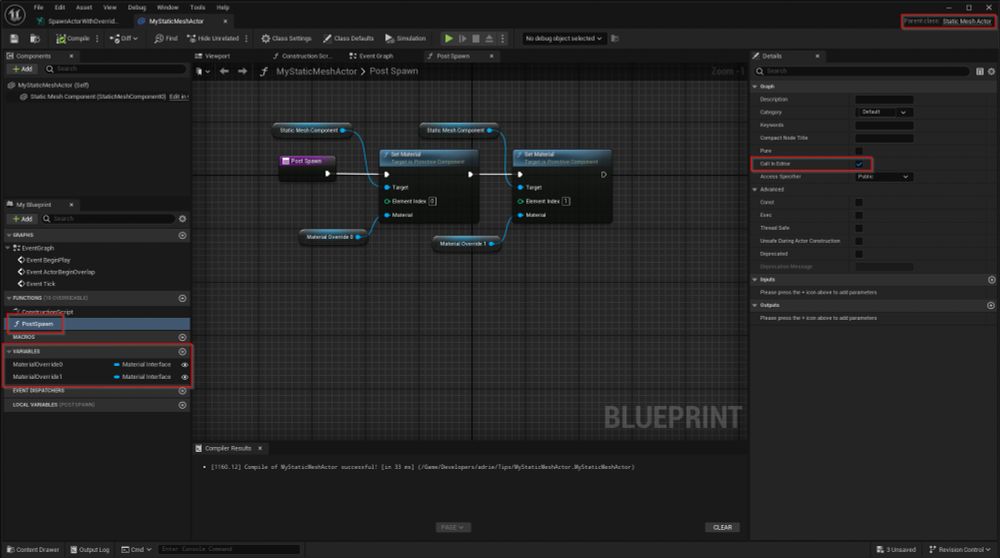Viewport: 1000px width, 558px height.
Task: Add new function with plus icon
Action: click(182, 298)
